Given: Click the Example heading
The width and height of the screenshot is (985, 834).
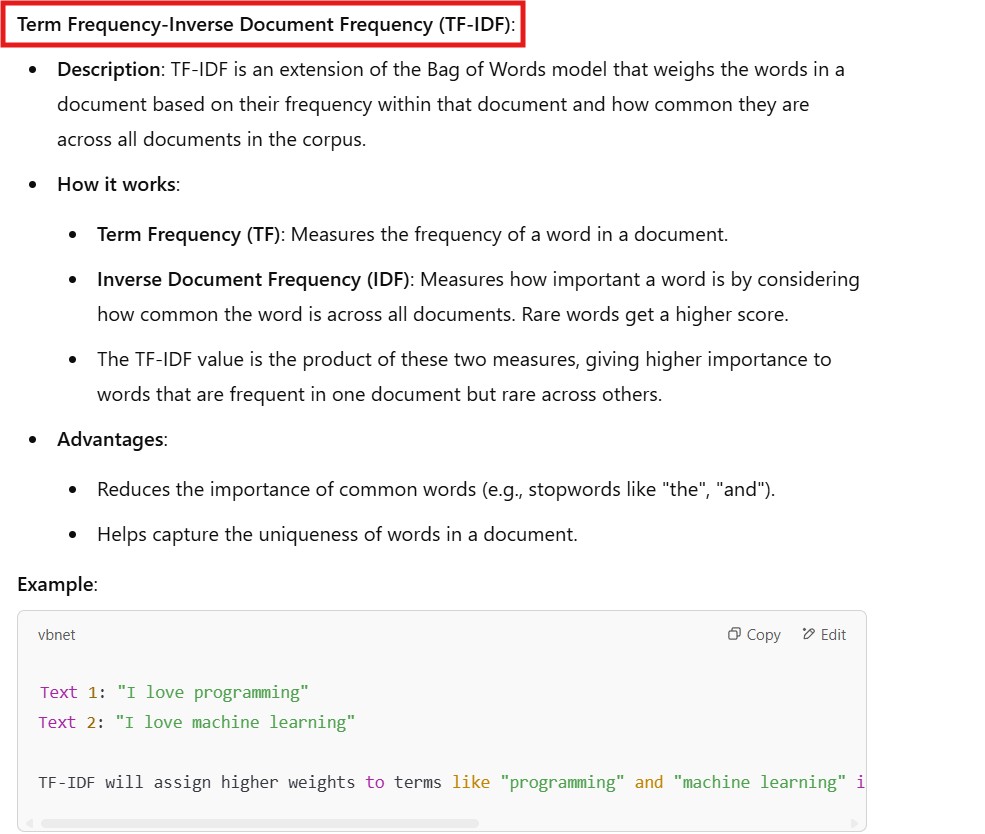Looking at the screenshot, I should click(56, 585).
